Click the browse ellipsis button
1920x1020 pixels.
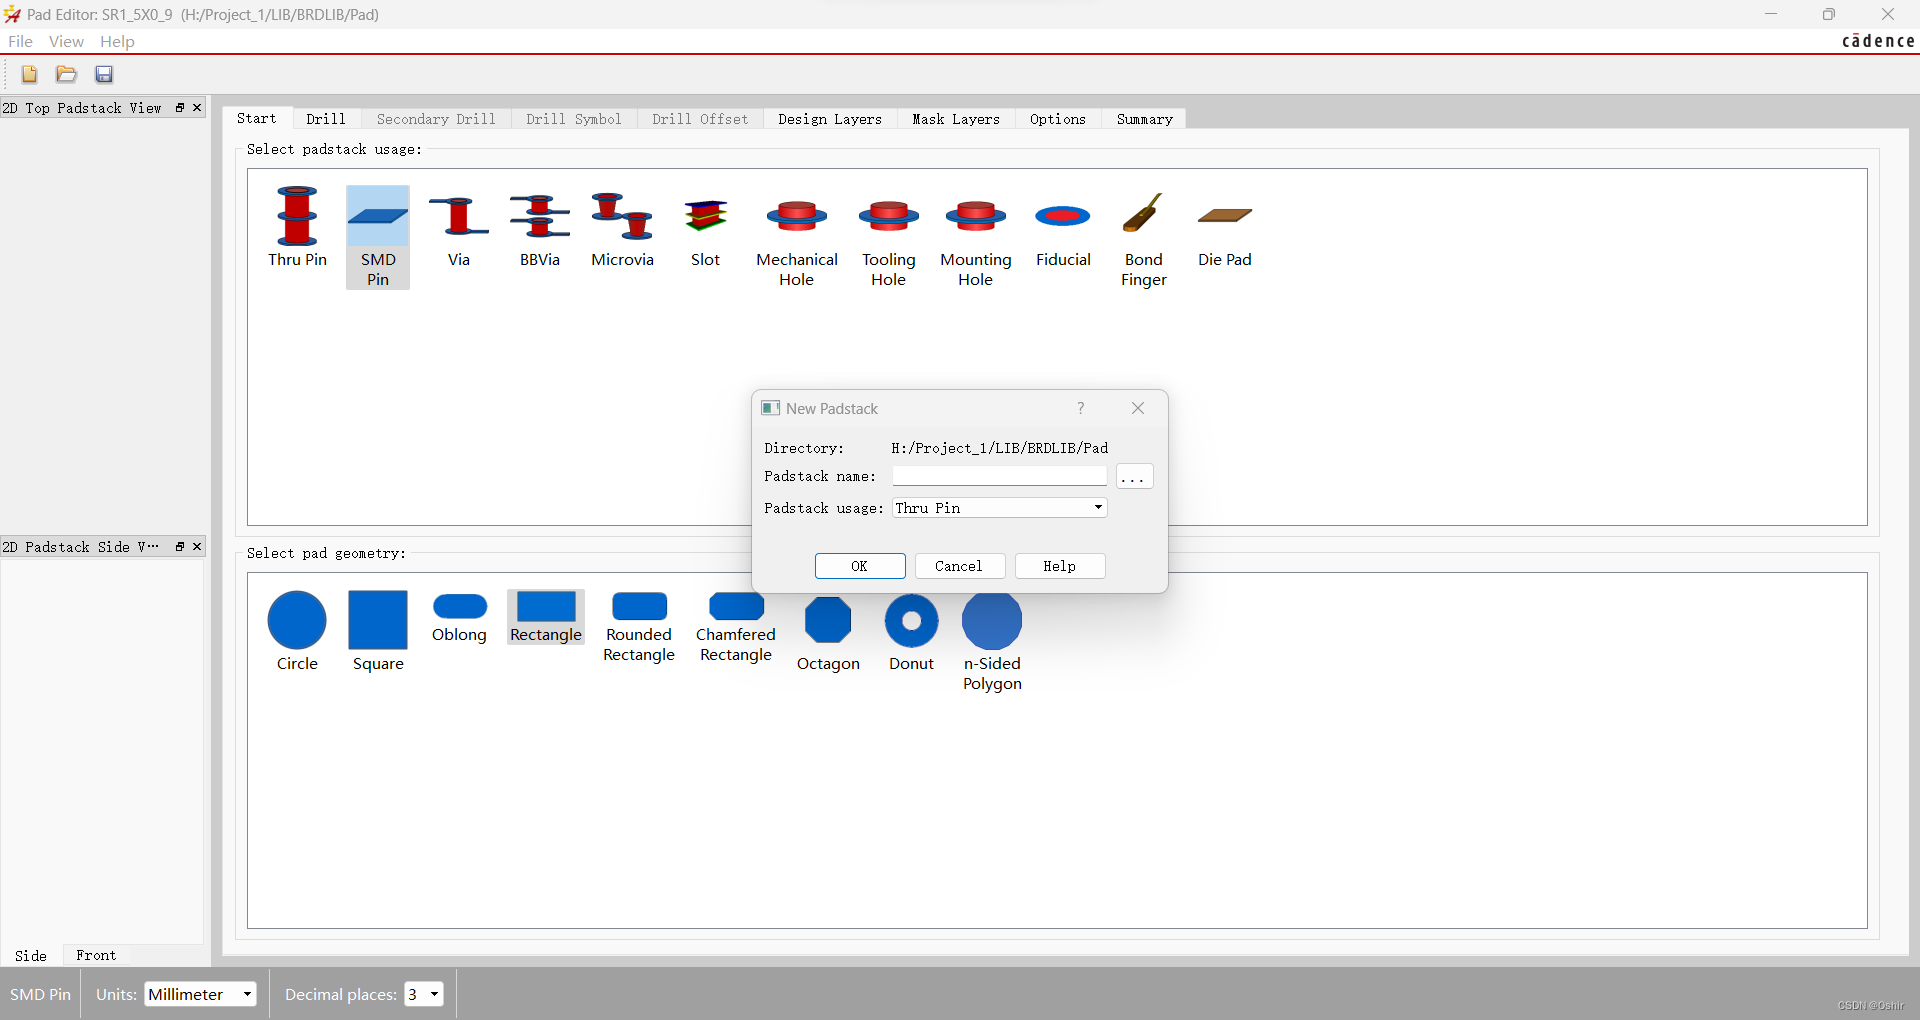(x=1134, y=476)
